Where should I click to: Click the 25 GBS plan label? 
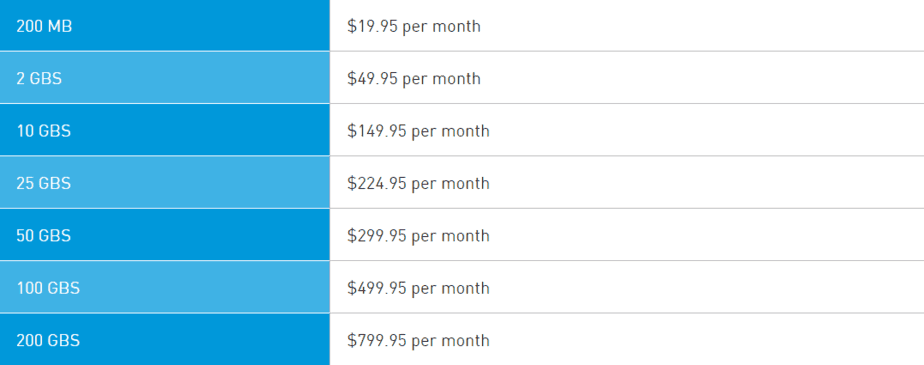[44, 183]
